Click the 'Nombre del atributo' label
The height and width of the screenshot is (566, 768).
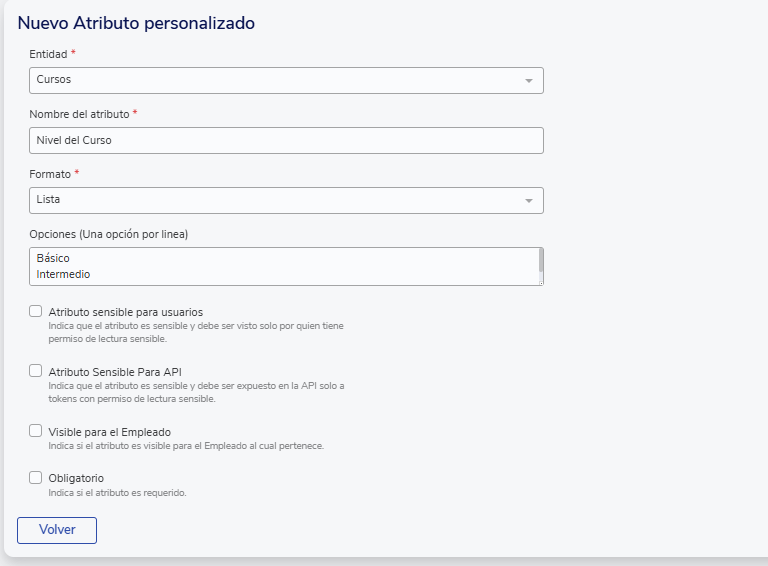click(79, 114)
